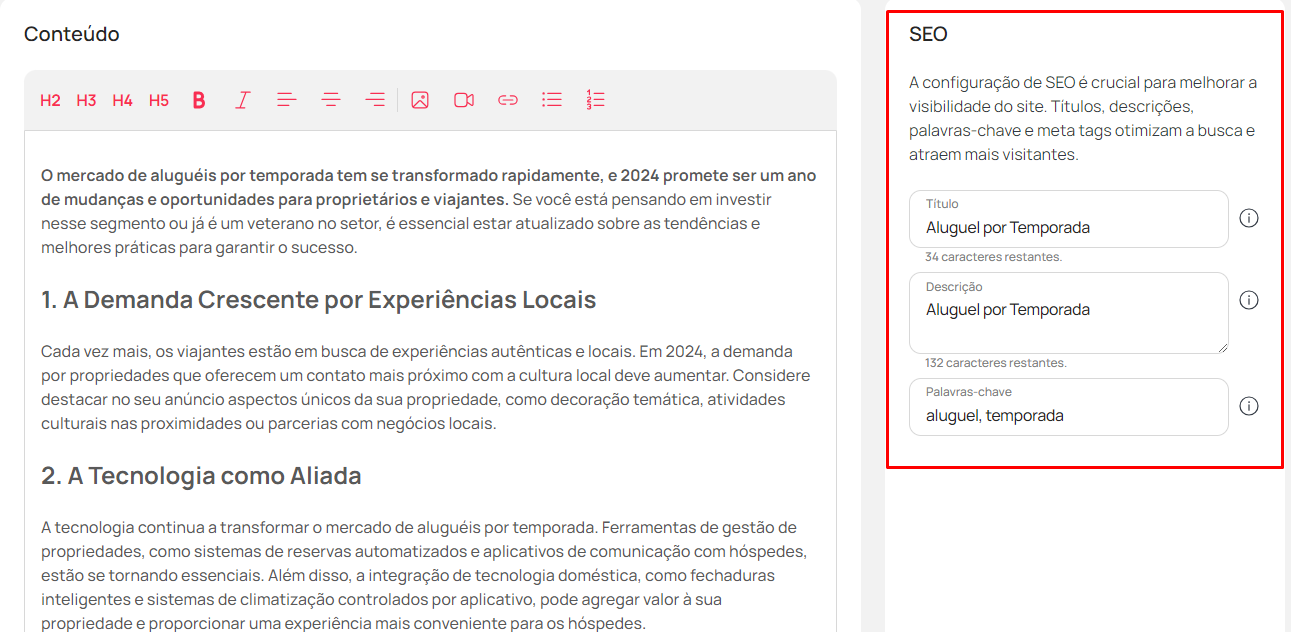Click the '34 caracteres restantes.' counter

pyautogui.click(x=993, y=257)
